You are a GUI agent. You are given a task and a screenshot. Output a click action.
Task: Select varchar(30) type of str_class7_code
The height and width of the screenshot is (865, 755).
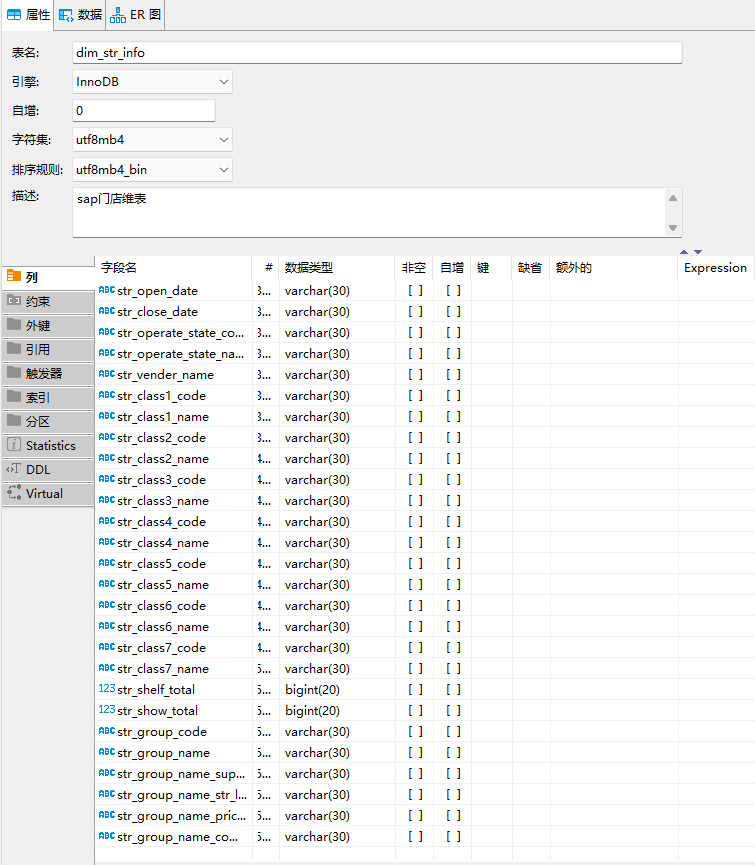click(317, 648)
